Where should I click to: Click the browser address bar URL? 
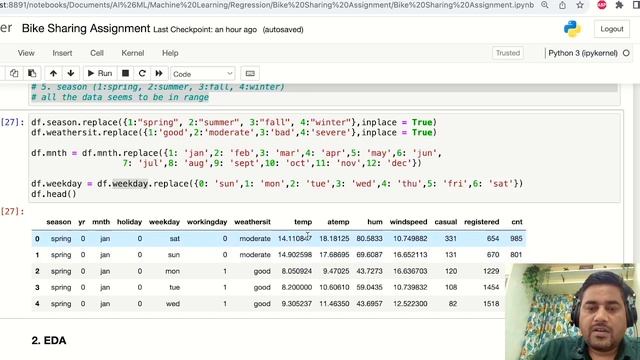point(267,5)
